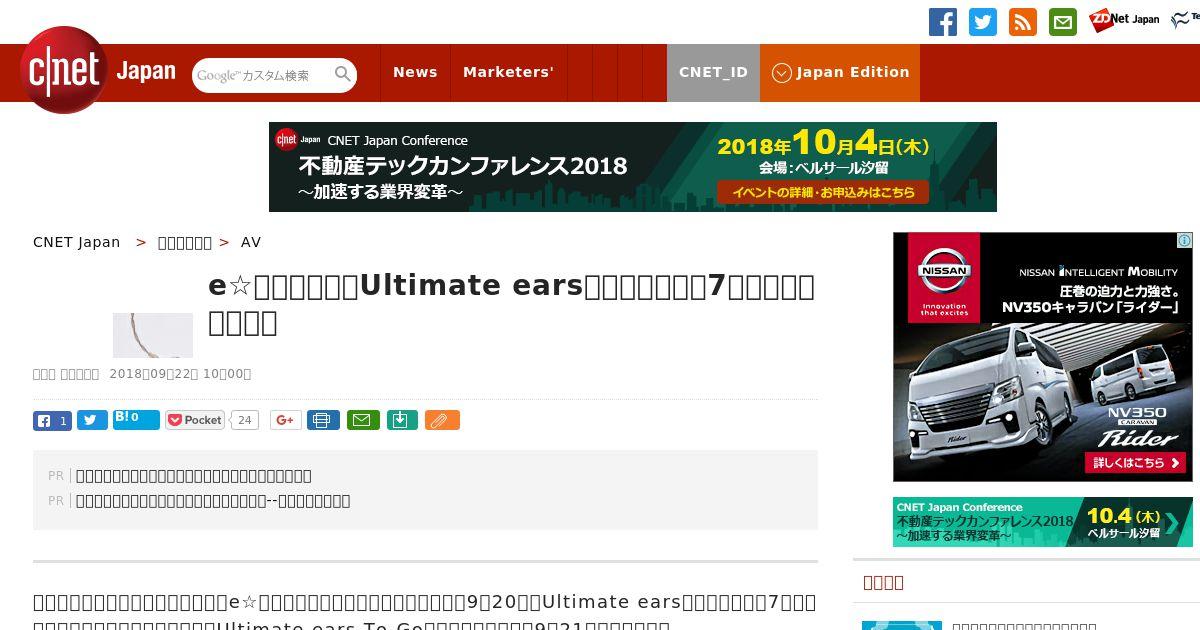Click the CNET Japan breadcrumb link
This screenshot has width=1200, height=630.
coord(77,242)
